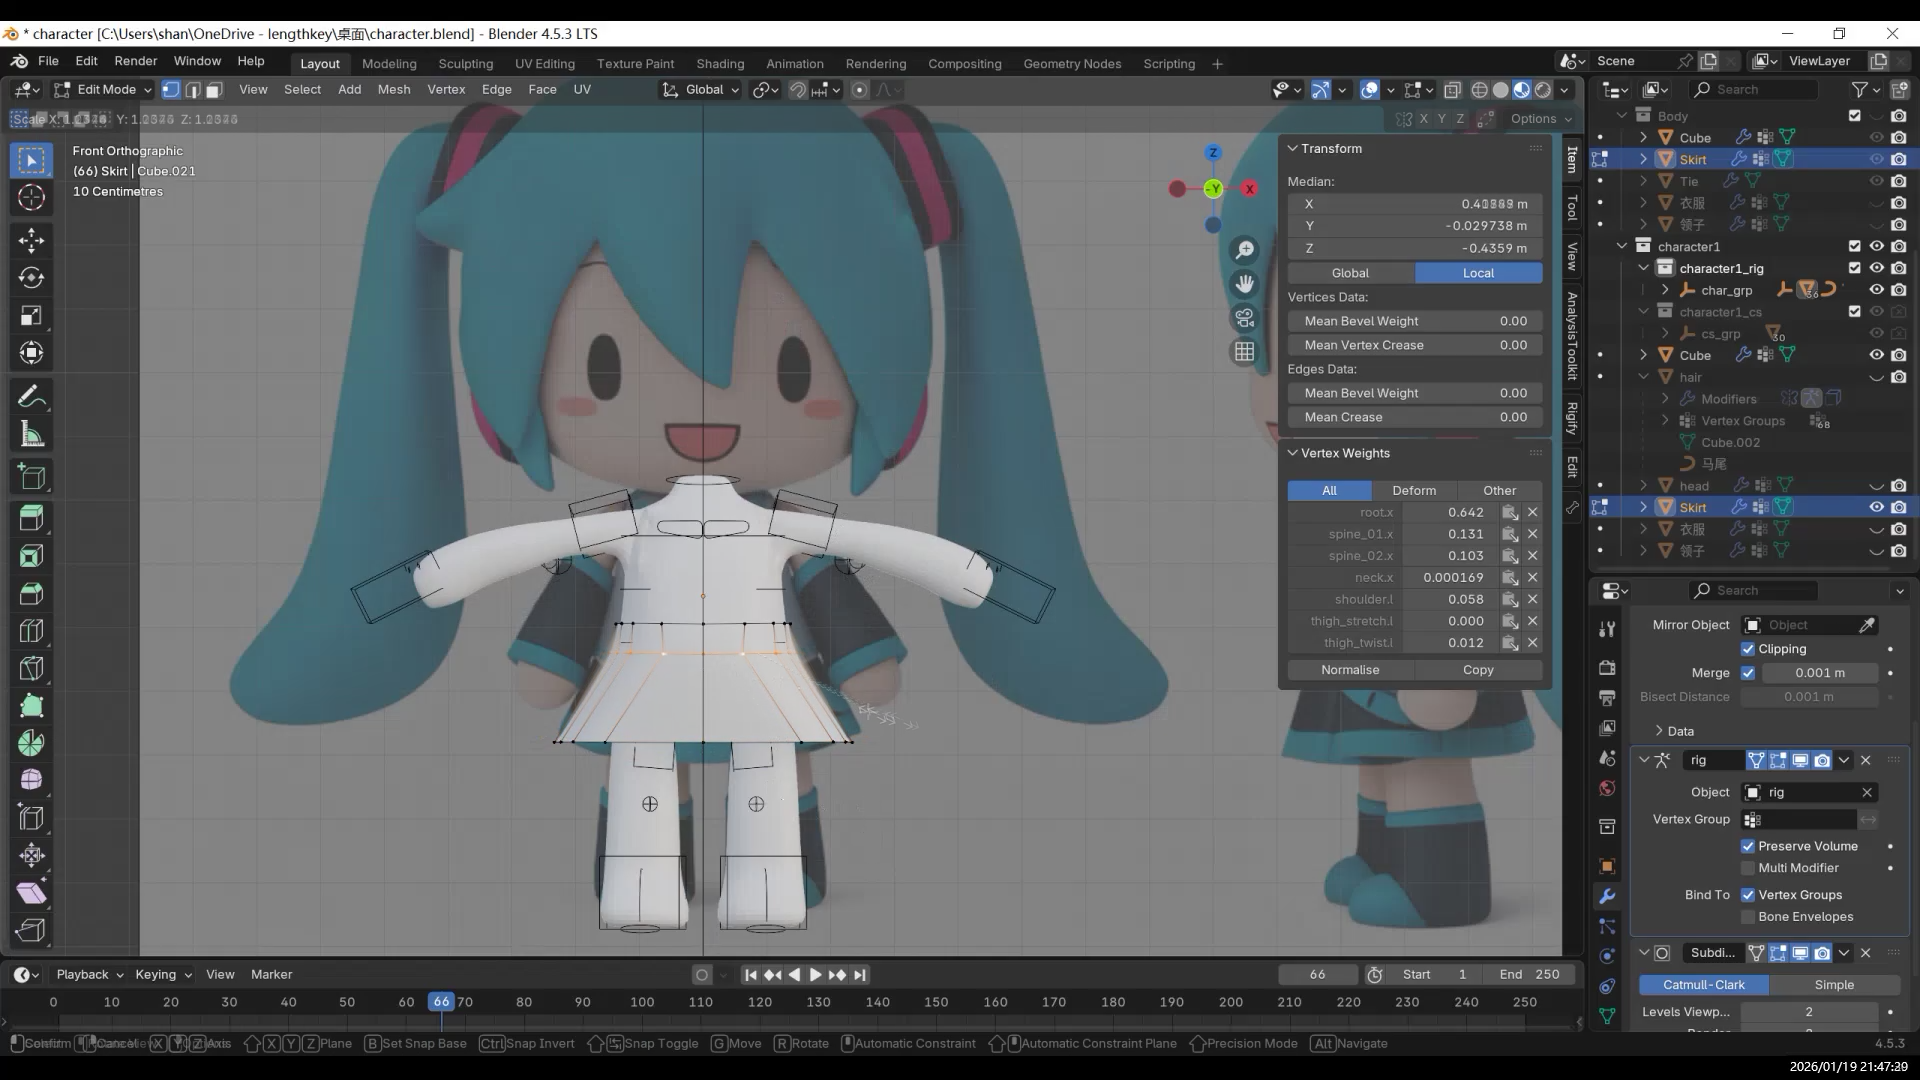Select the Move tool in toolbar
Viewport: 1920px width, 1080px height.
click(31, 240)
